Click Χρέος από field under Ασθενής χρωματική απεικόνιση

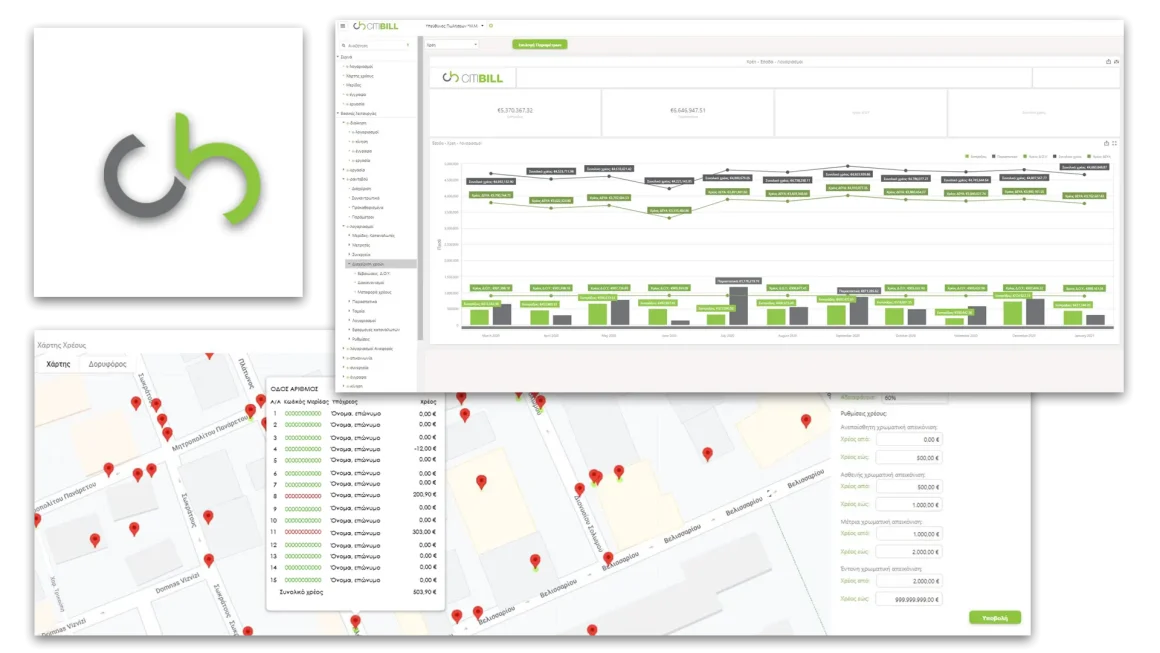pos(908,487)
